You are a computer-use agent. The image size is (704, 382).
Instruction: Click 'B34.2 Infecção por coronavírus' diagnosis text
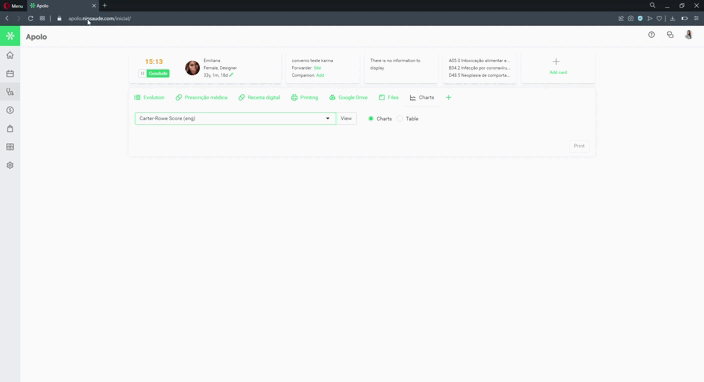click(479, 68)
